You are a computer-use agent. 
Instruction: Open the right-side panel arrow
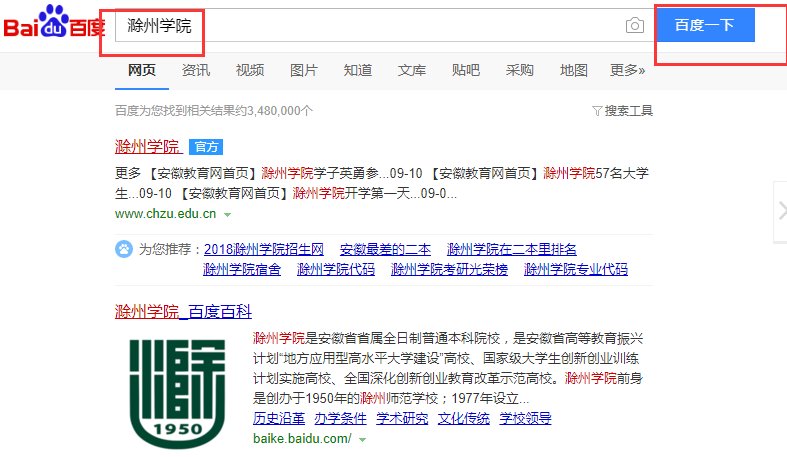[781, 211]
